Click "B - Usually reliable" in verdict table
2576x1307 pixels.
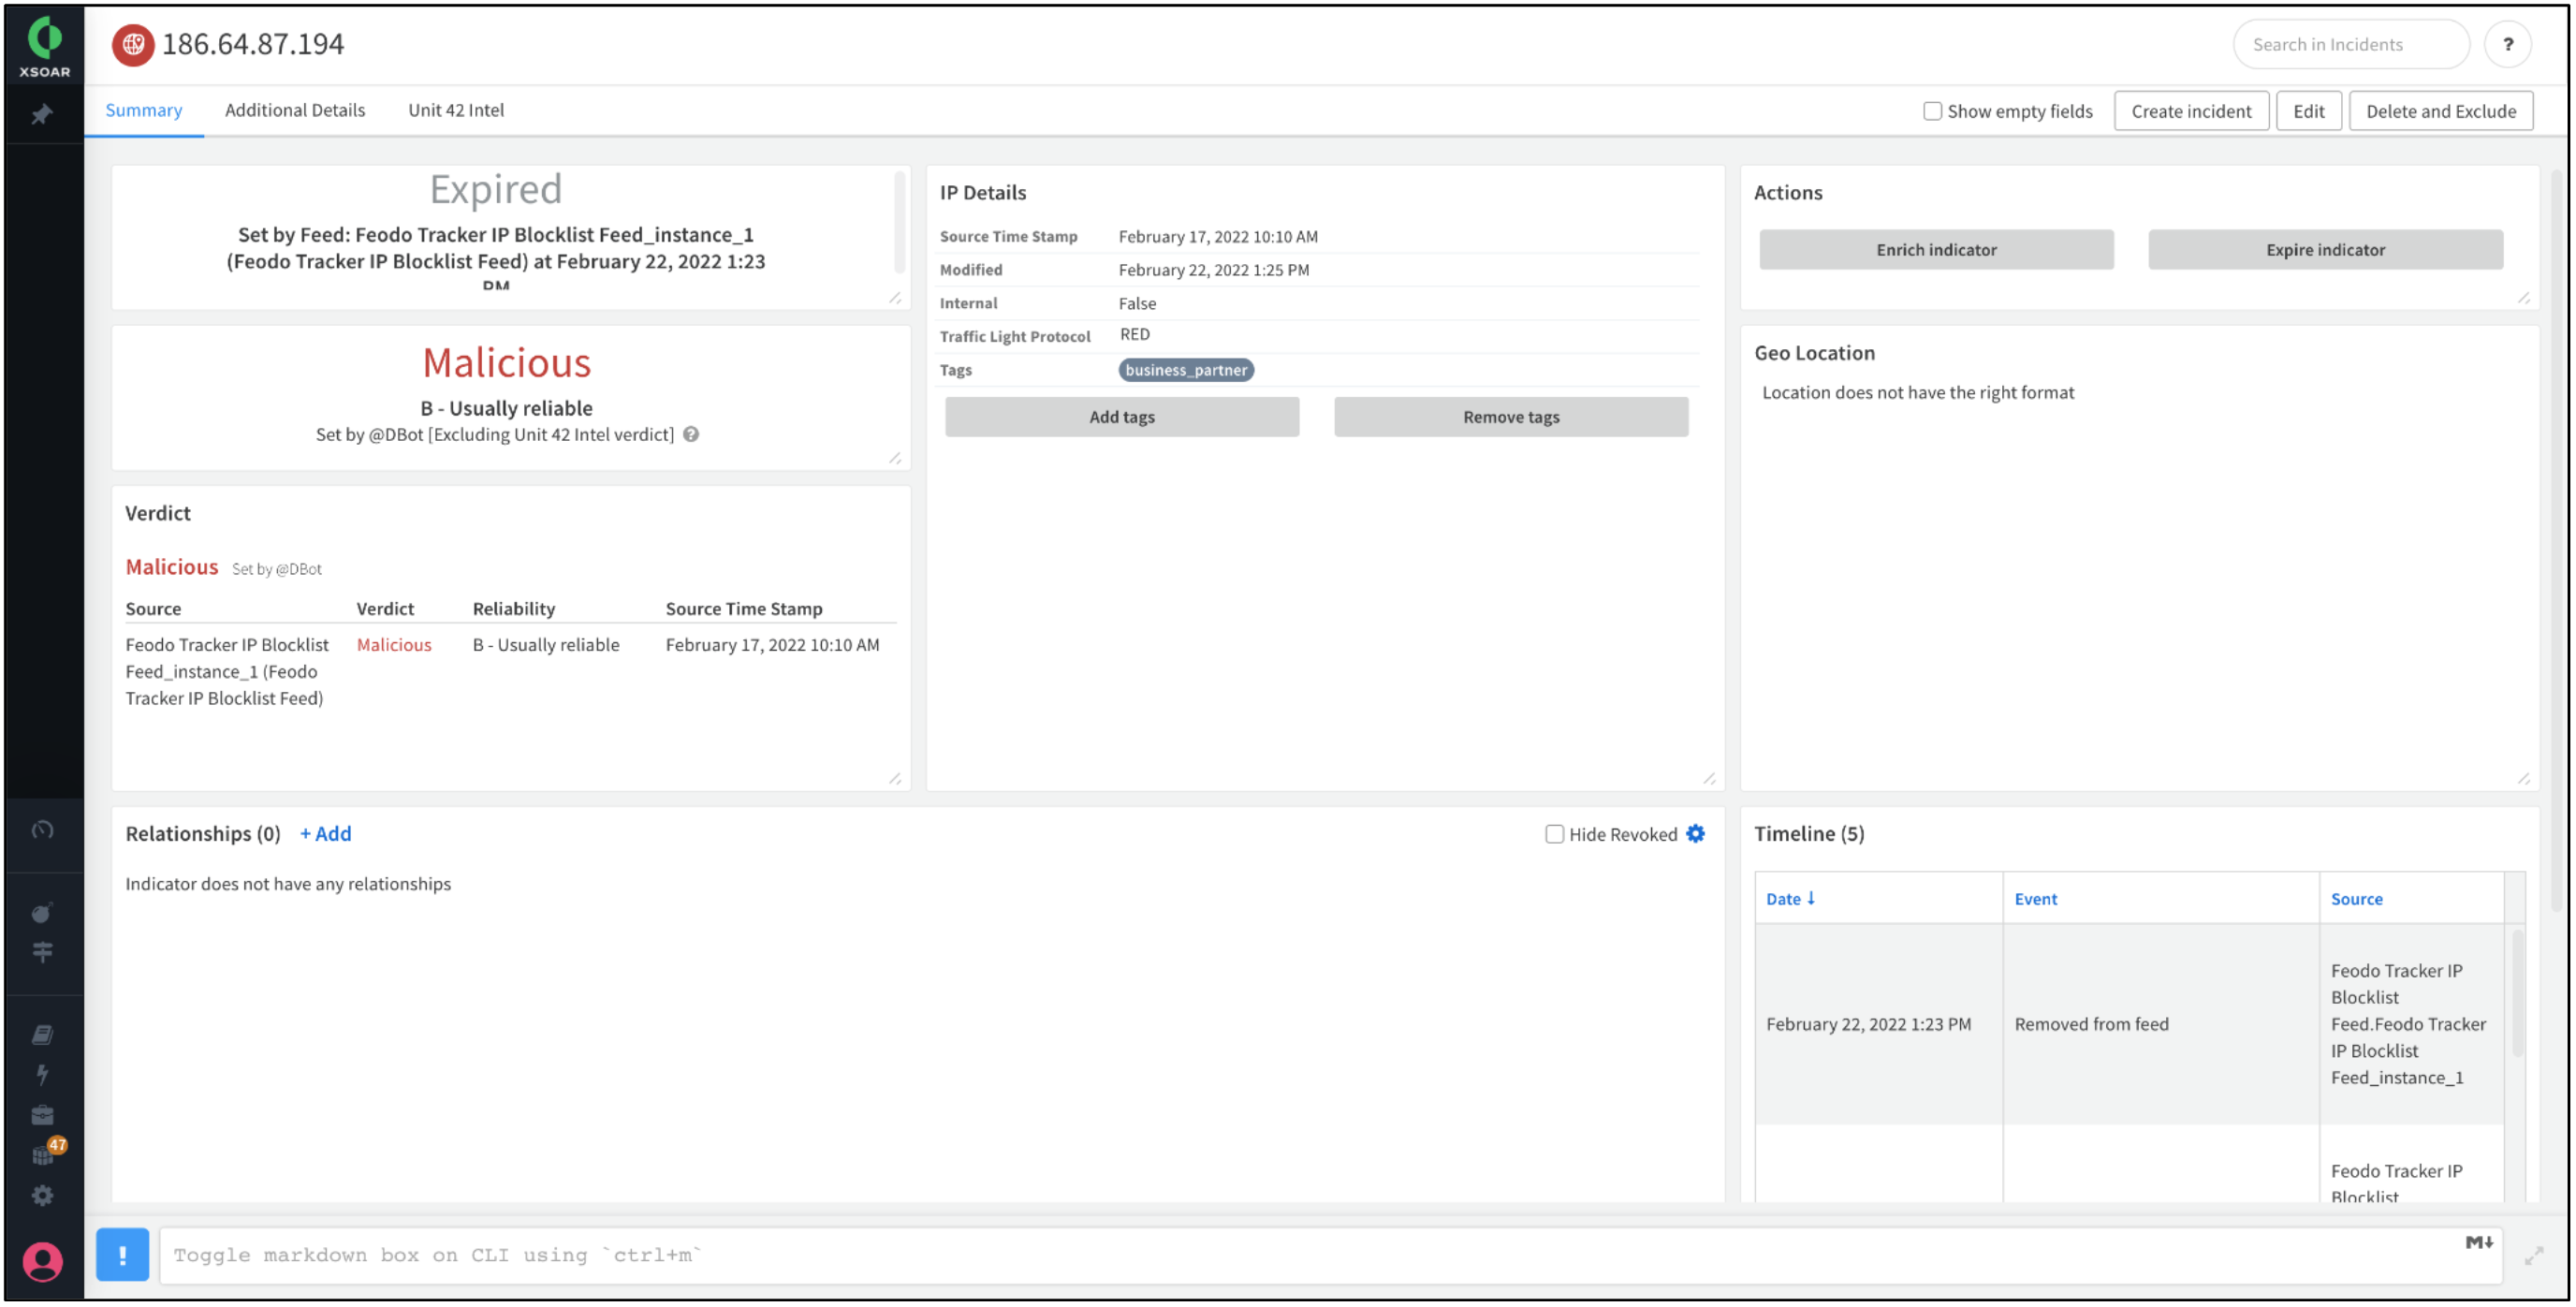pyautogui.click(x=546, y=645)
